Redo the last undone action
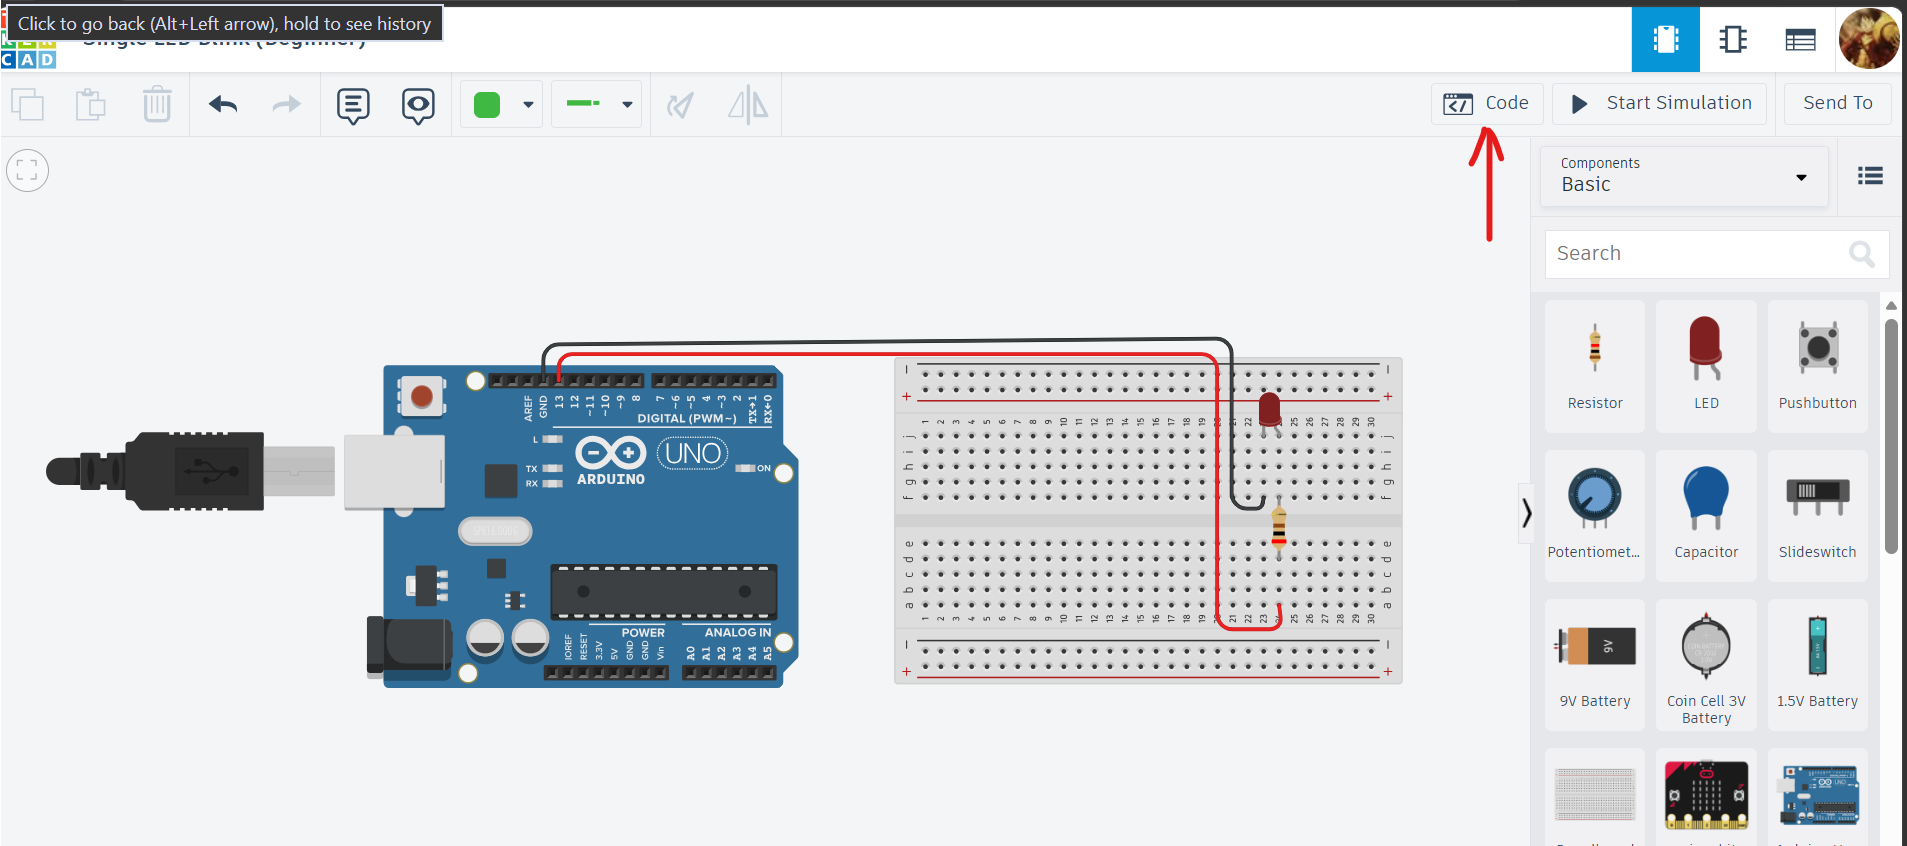This screenshot has width=1907, height=846. tap(287, 104)
